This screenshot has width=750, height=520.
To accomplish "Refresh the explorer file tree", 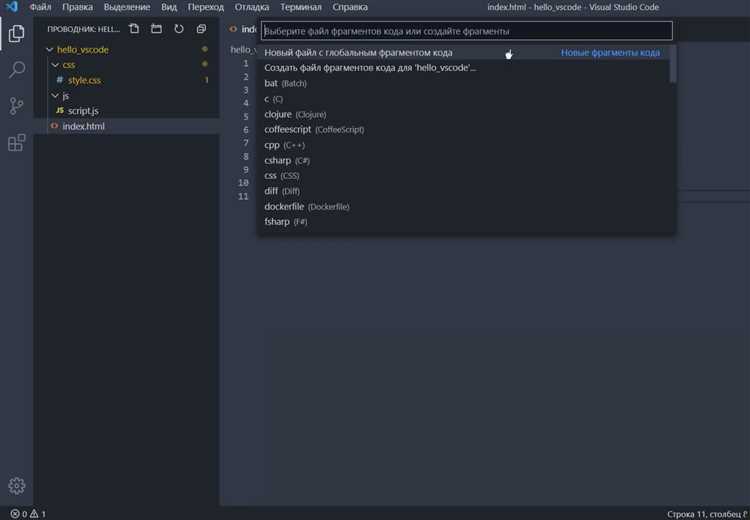I will (x=179, y=29).
